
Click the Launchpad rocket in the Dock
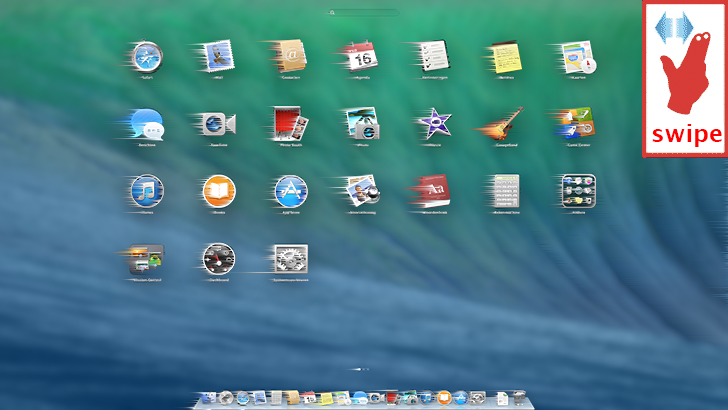pyautogui.click(x=226, y=398)
